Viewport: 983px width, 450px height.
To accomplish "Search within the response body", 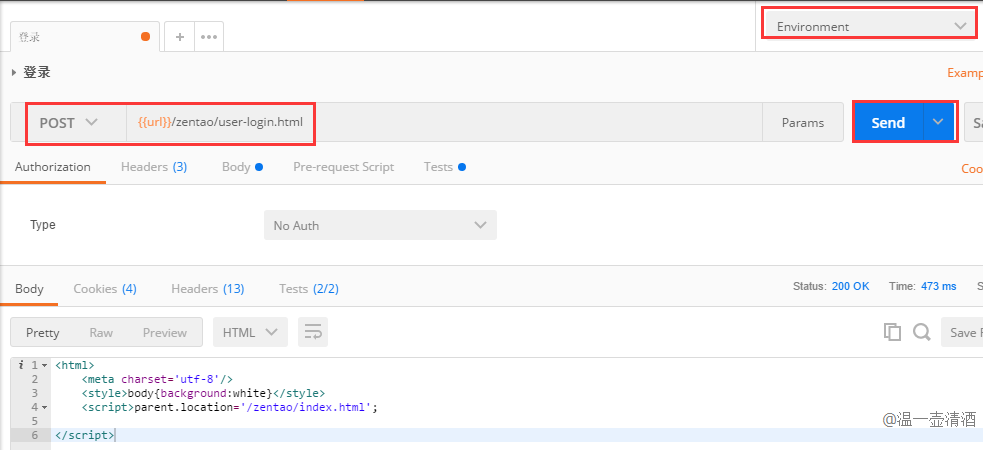I will point(922,332).
